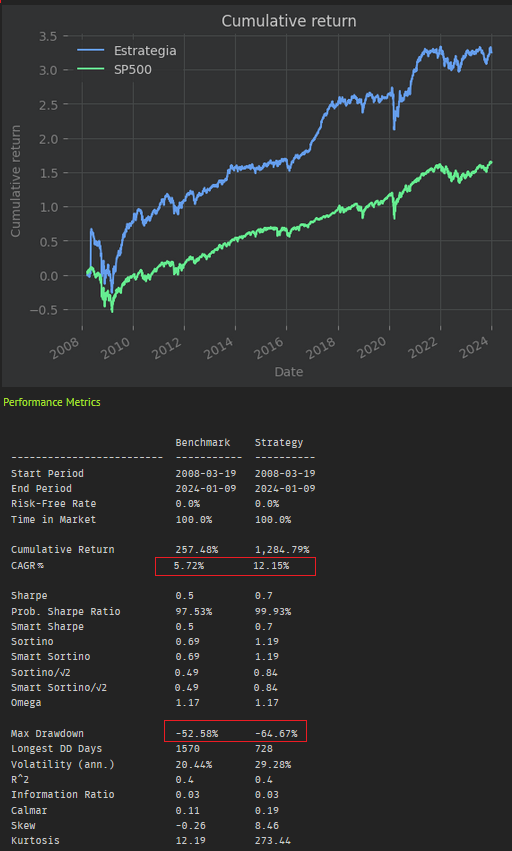
Task: Click the Benchmark End Period value 2024-01-09
Action: [x=206, y=488]
